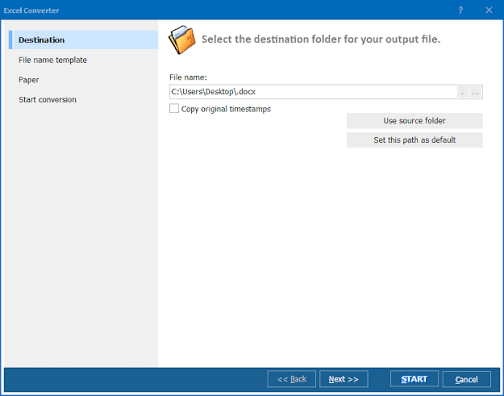Viewport: 504px width, 396px height.
Task: Open help with the question mark icon
Action: [460, 10]
